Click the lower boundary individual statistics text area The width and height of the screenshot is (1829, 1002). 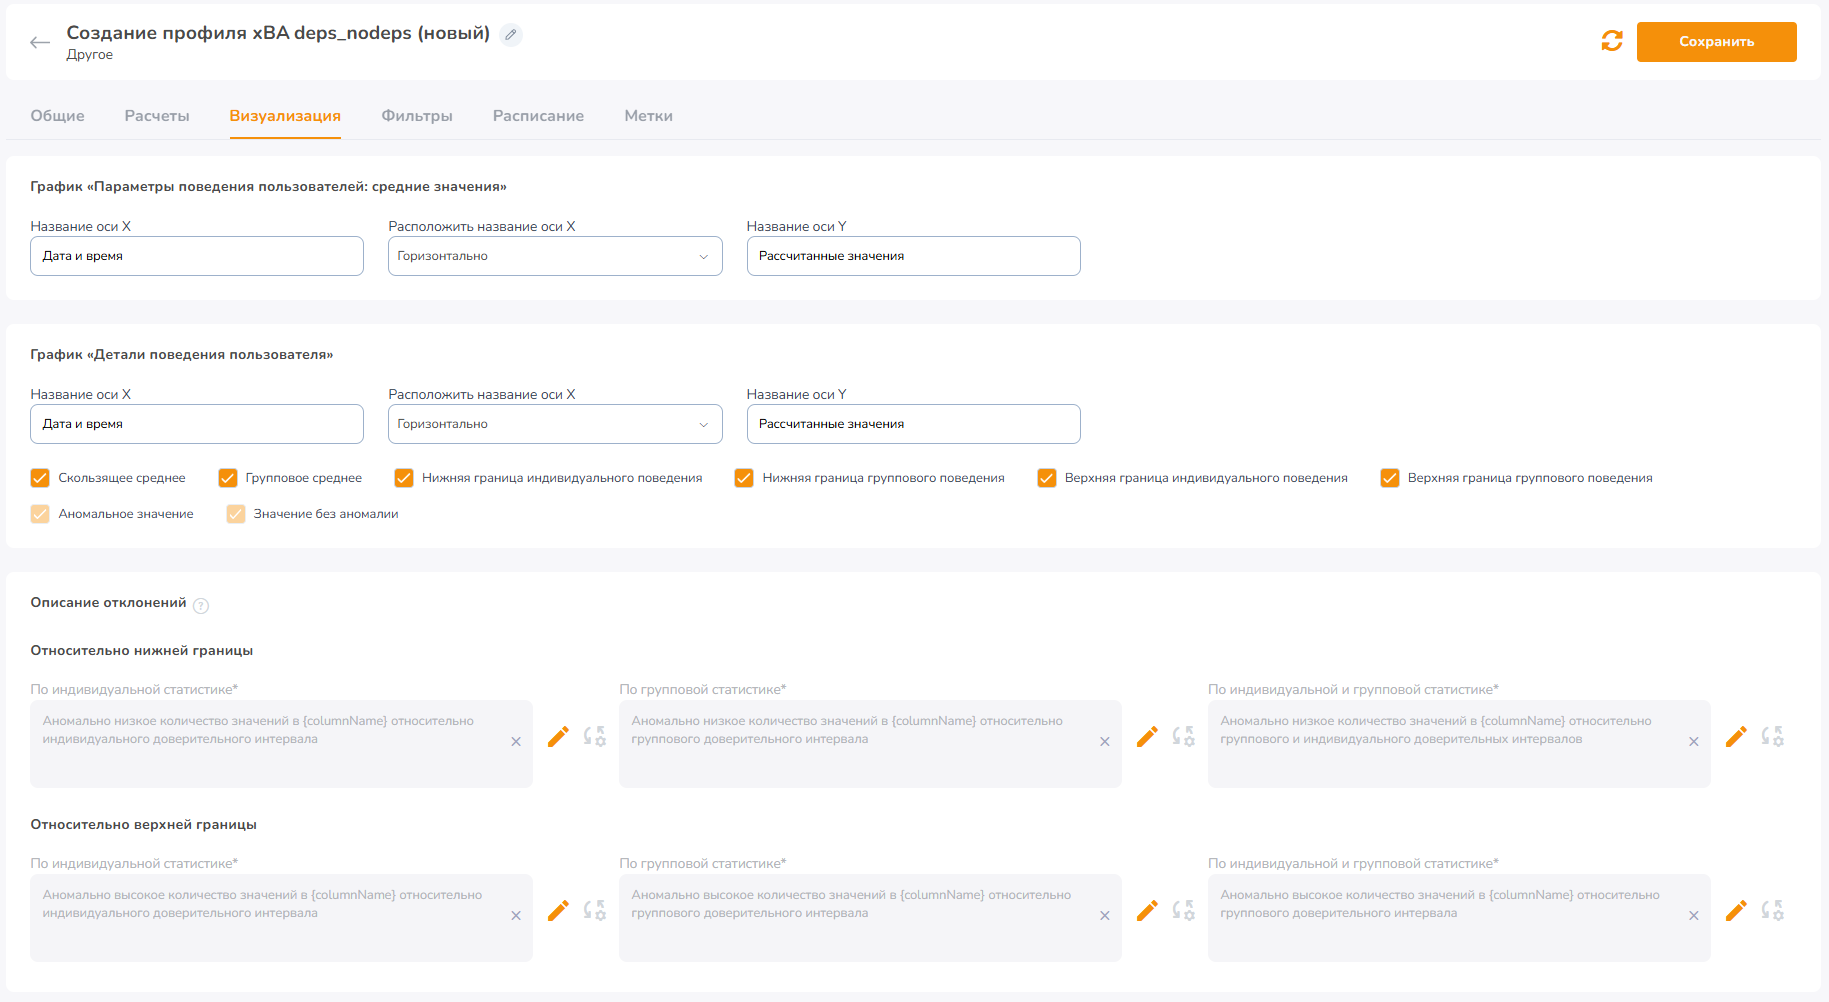tap(281, 744)
